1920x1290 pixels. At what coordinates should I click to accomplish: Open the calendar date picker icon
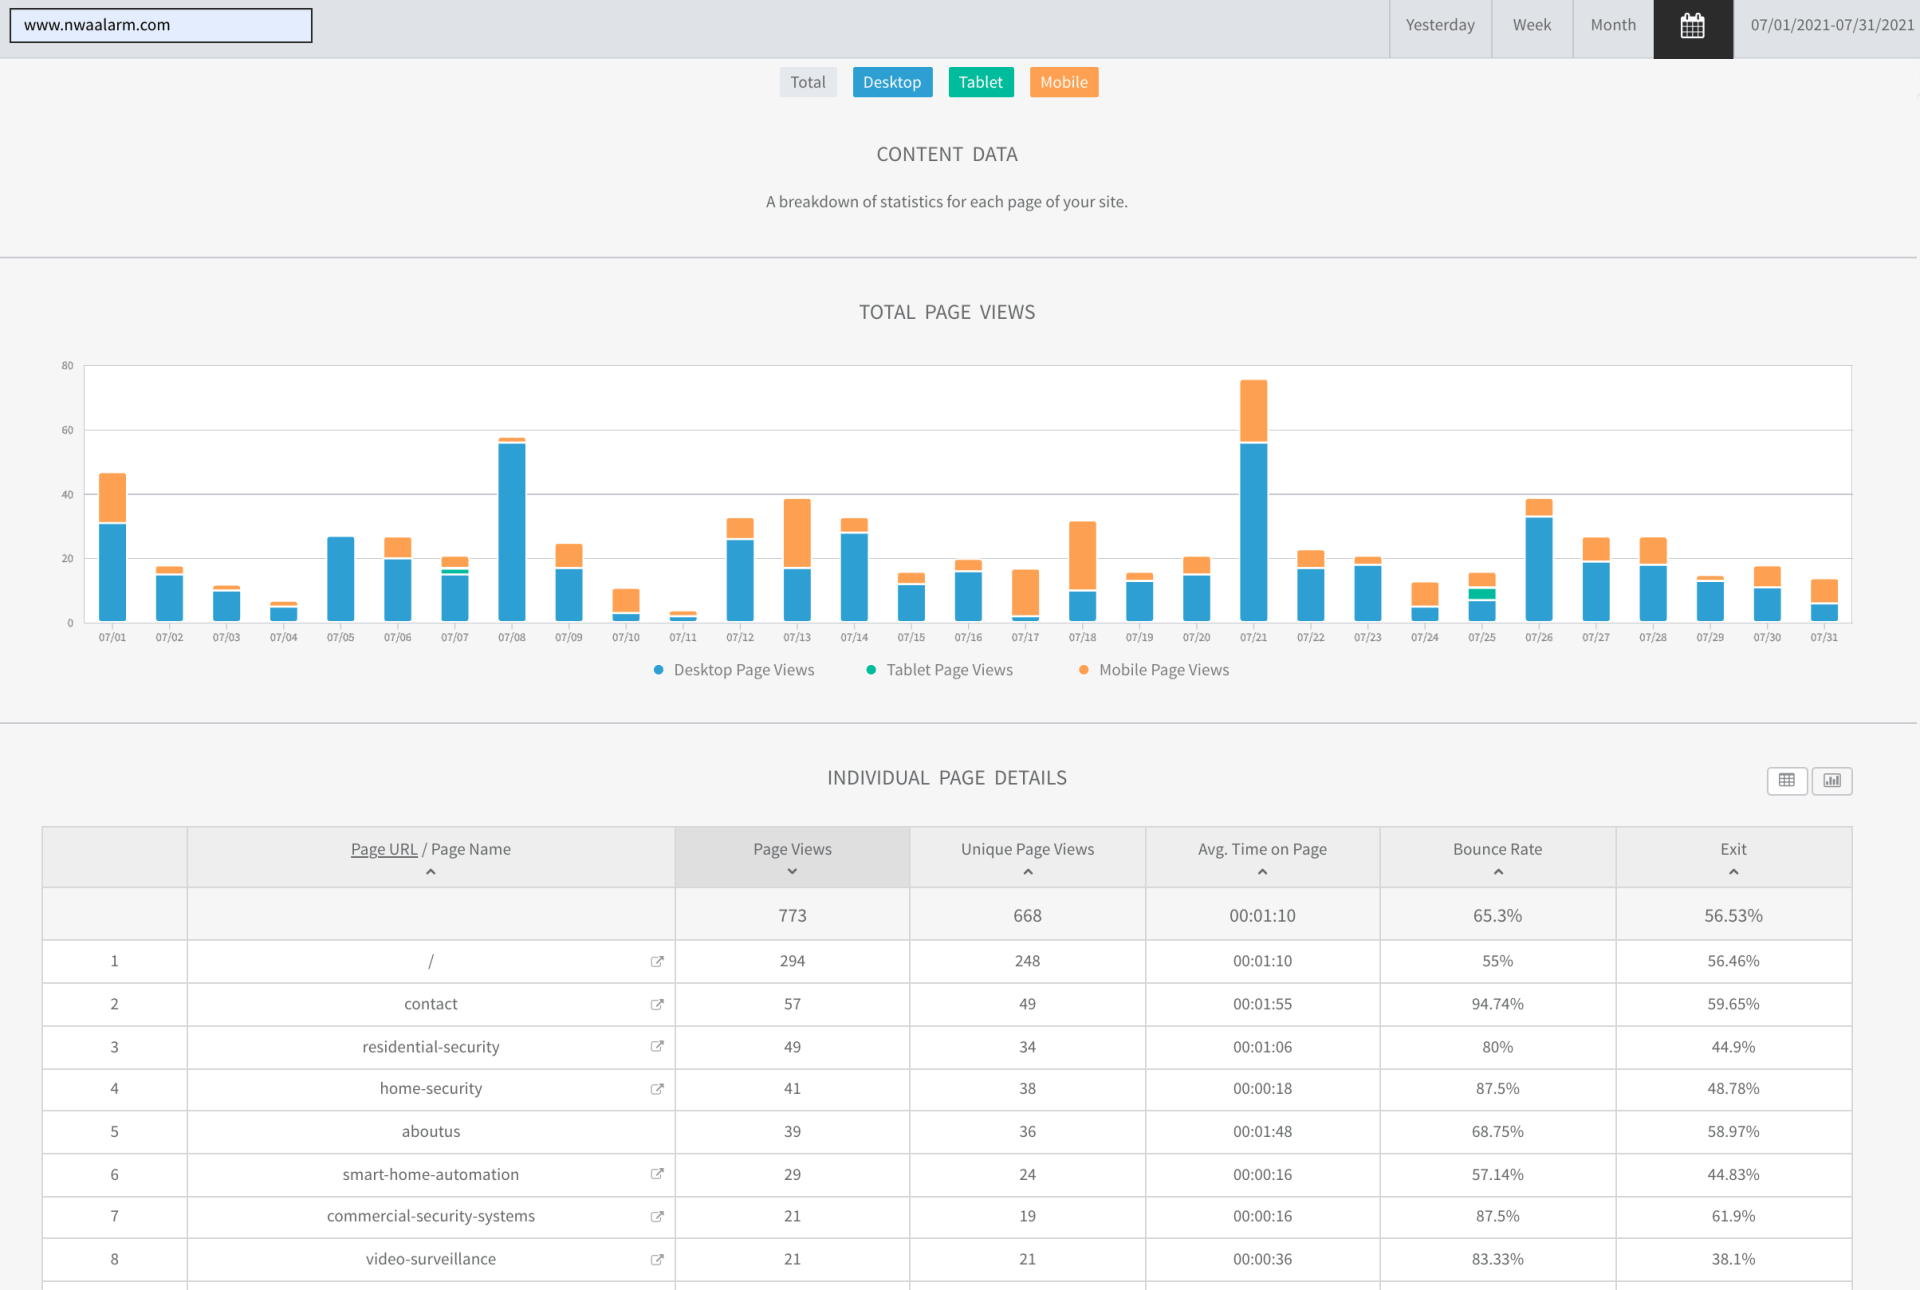tap(1692, 27)
